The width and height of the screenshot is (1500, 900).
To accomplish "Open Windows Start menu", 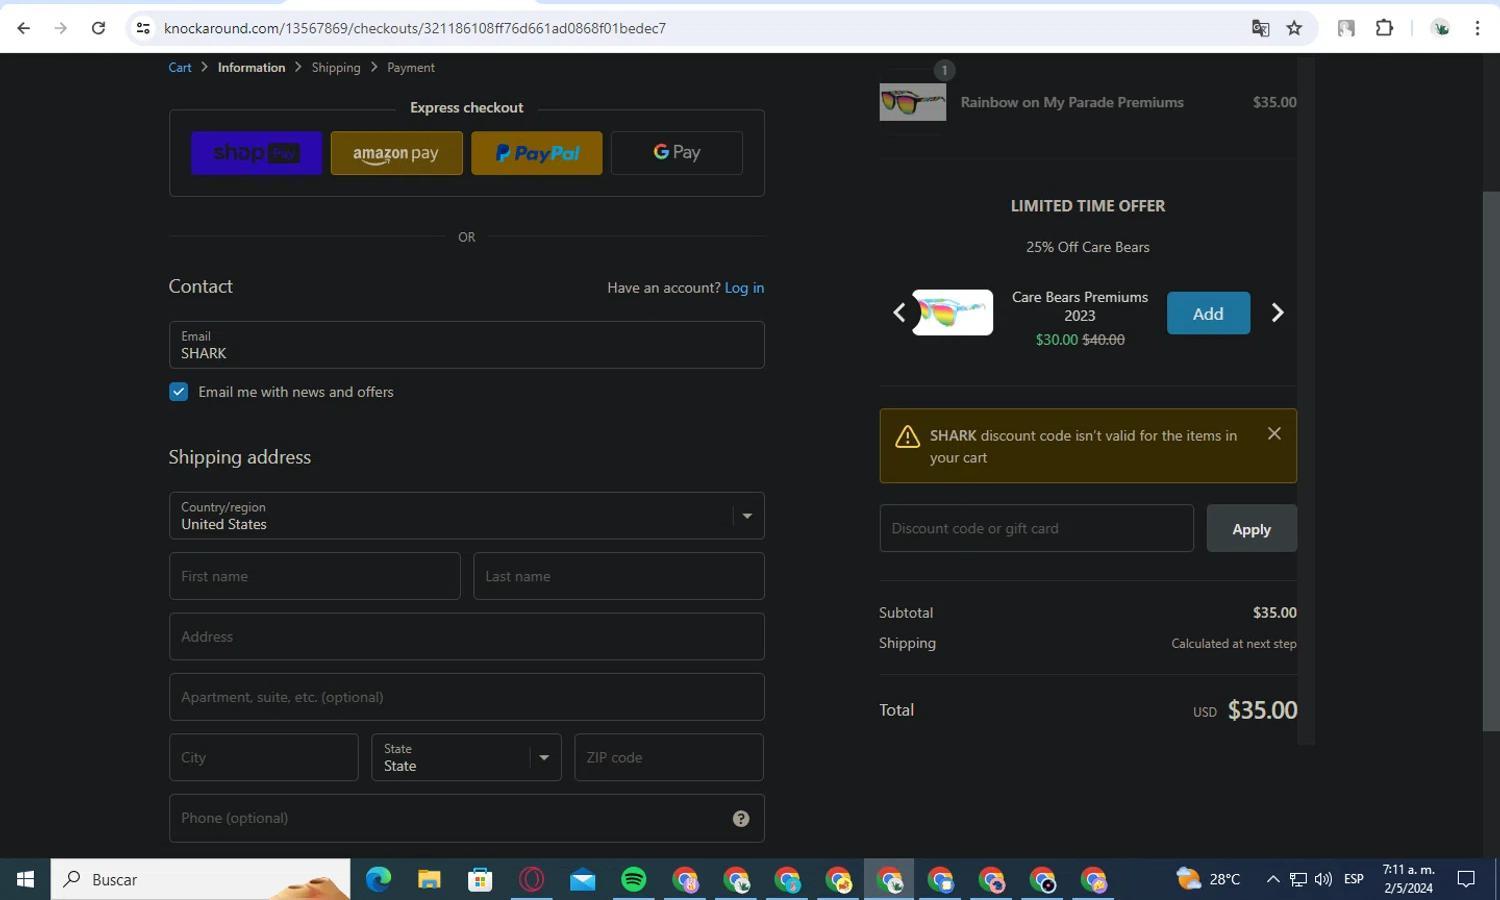I will [25, 879].
